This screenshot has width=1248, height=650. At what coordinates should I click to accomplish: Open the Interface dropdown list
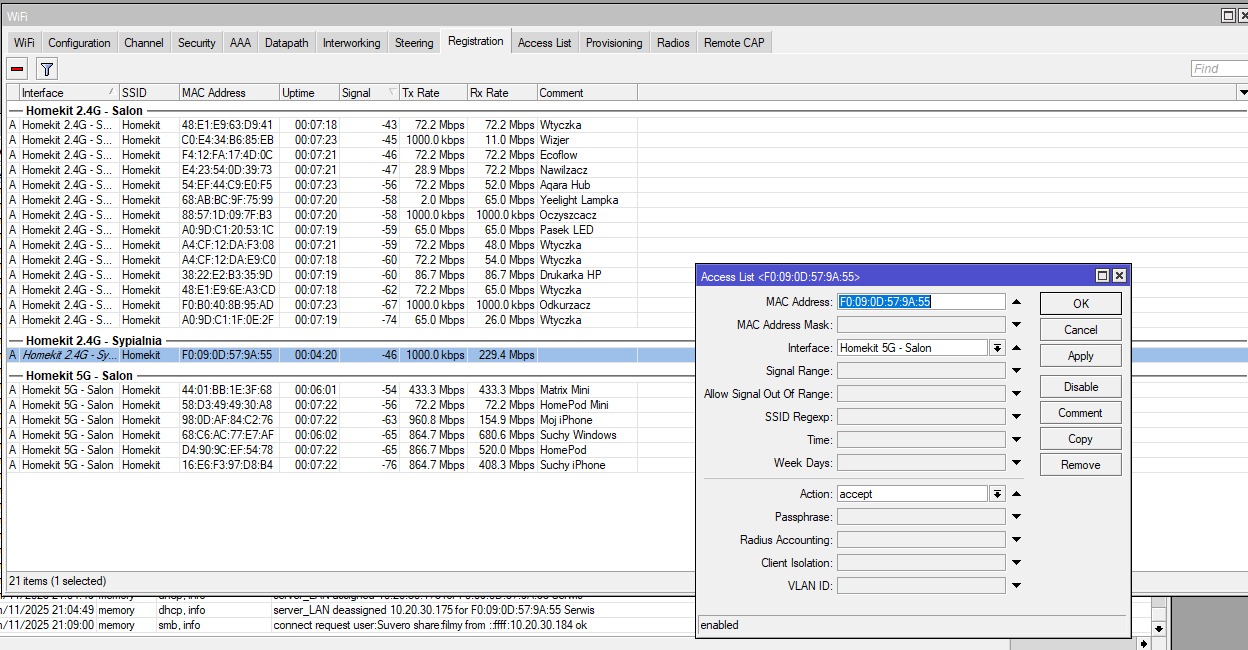pyautogui.click(x=997, y=348)
